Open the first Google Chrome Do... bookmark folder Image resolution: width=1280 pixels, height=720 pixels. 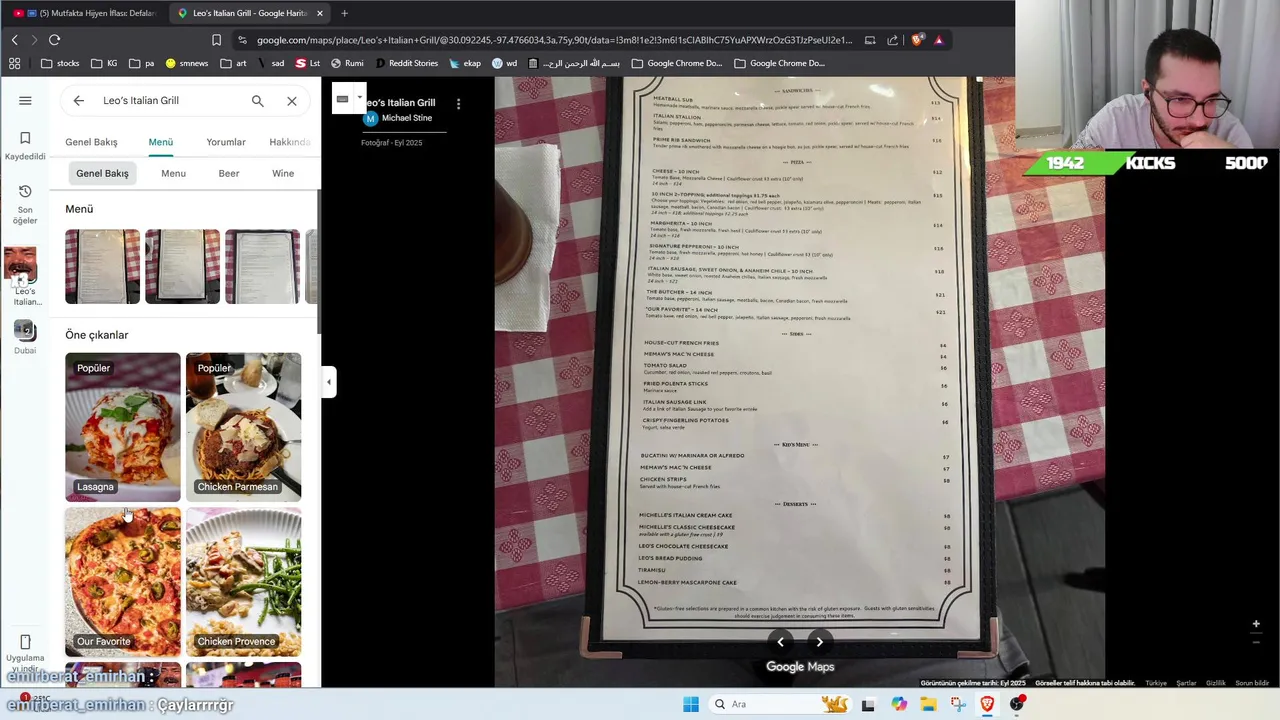pyautogui.click(x=676, y=63)
